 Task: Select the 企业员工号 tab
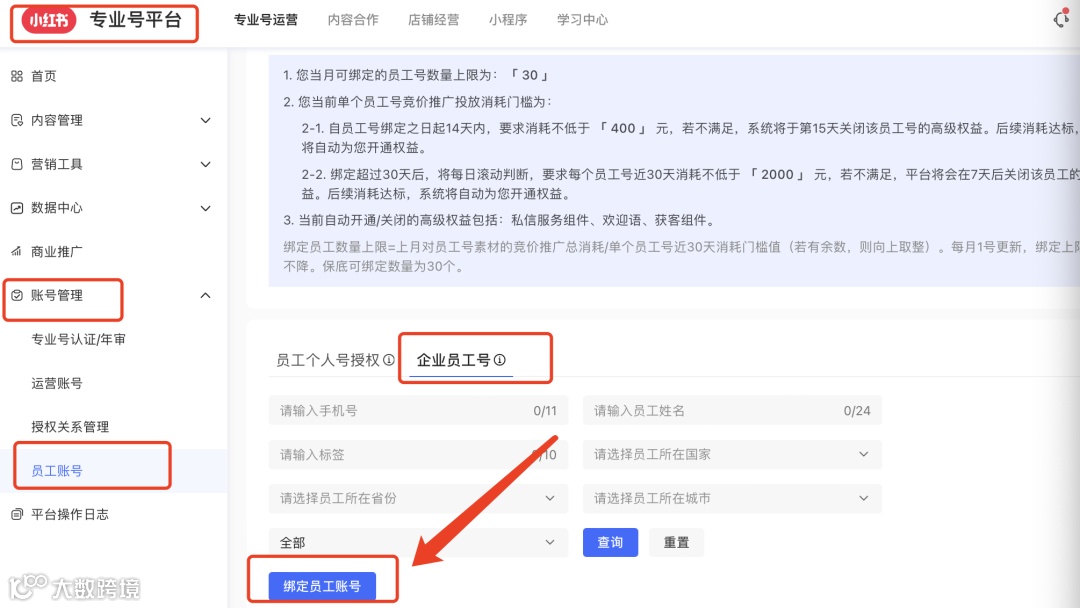click(453, 360)
